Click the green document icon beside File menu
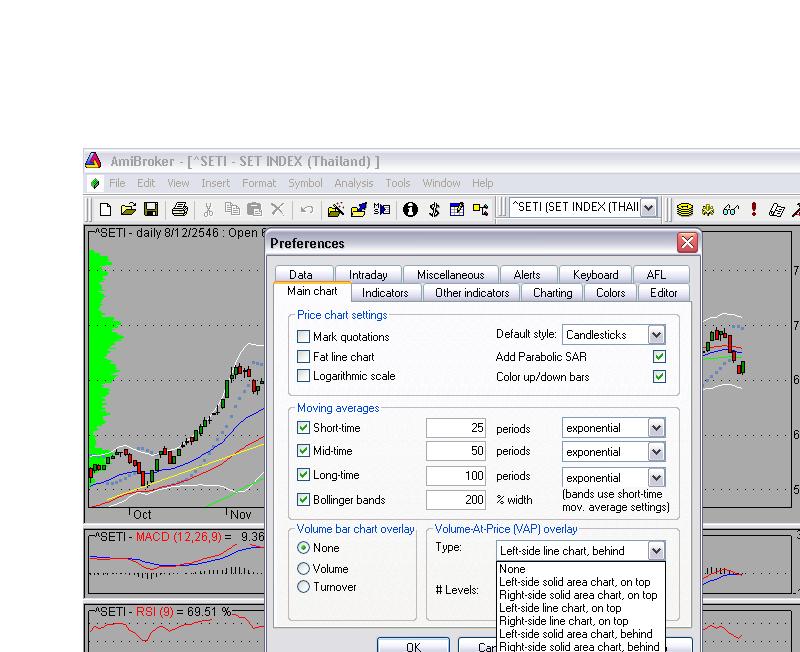Image resolution: width=800 pixels, height=652 pixels. [x=95, y=183]
